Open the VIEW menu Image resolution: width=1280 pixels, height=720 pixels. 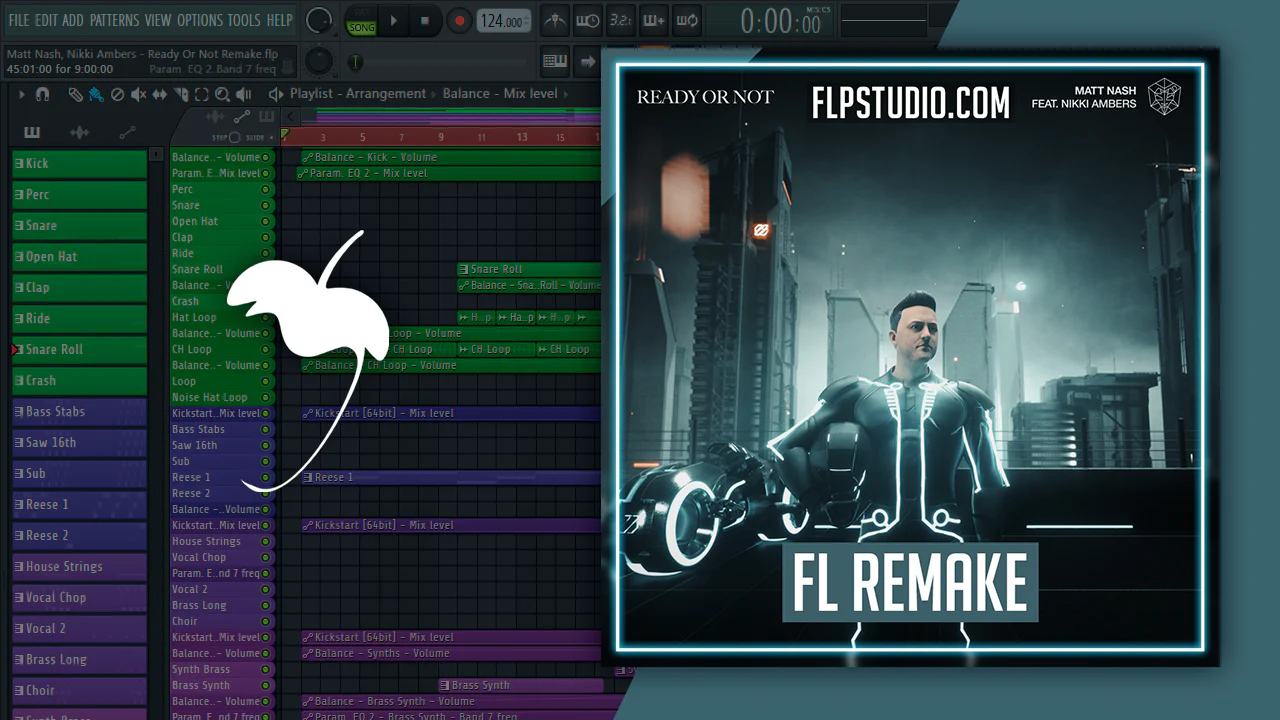point(158,20)
